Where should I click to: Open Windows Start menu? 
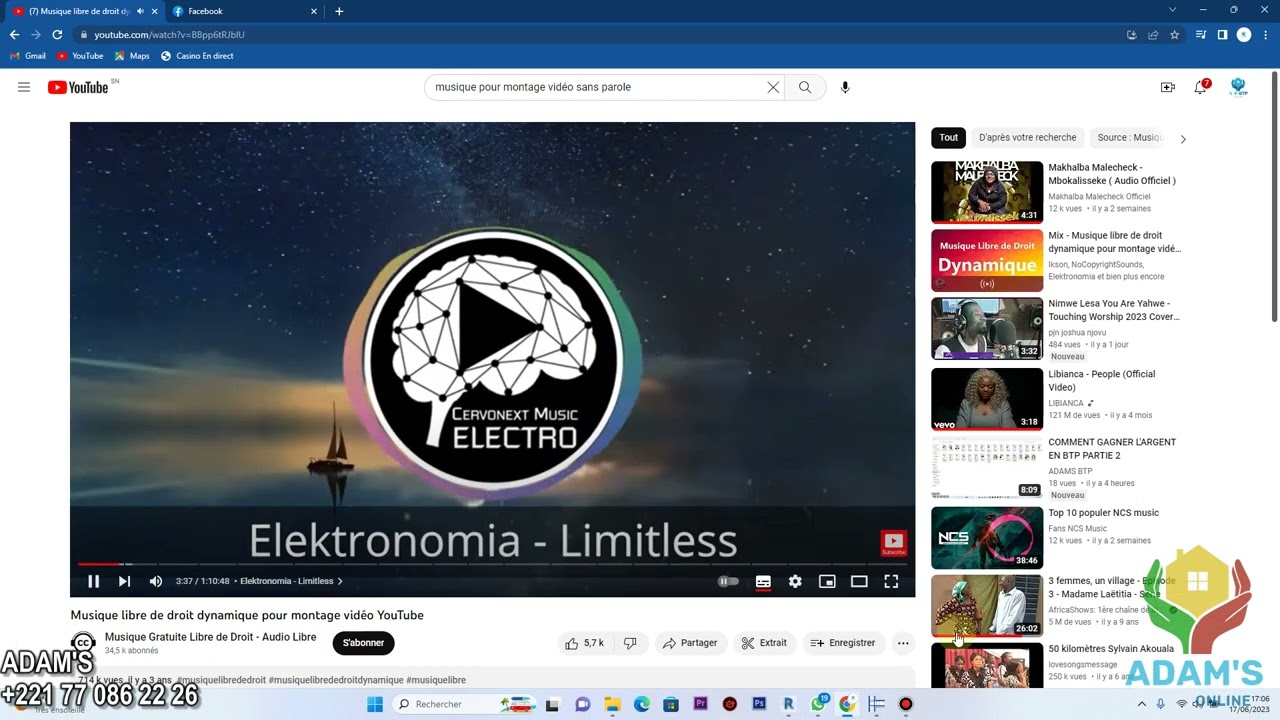pos(375,704)
